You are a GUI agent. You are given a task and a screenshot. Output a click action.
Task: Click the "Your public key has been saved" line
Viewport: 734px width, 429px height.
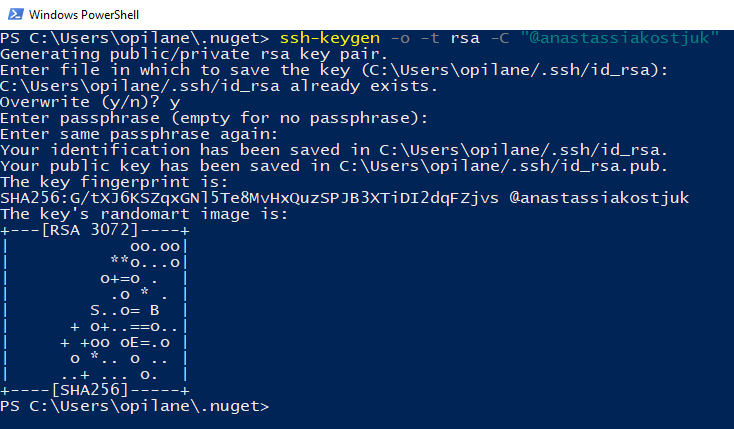click(334, 166)
